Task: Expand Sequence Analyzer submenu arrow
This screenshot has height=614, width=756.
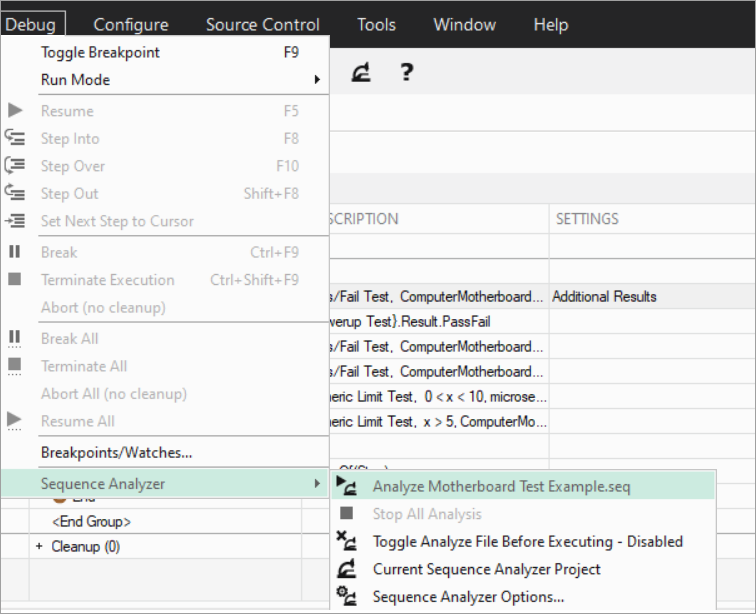Action: click(317, 483)
